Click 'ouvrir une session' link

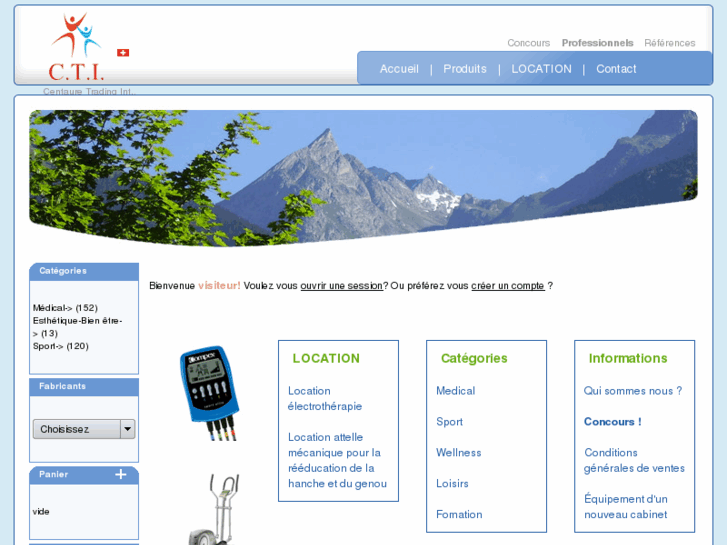tap(342, 286)
